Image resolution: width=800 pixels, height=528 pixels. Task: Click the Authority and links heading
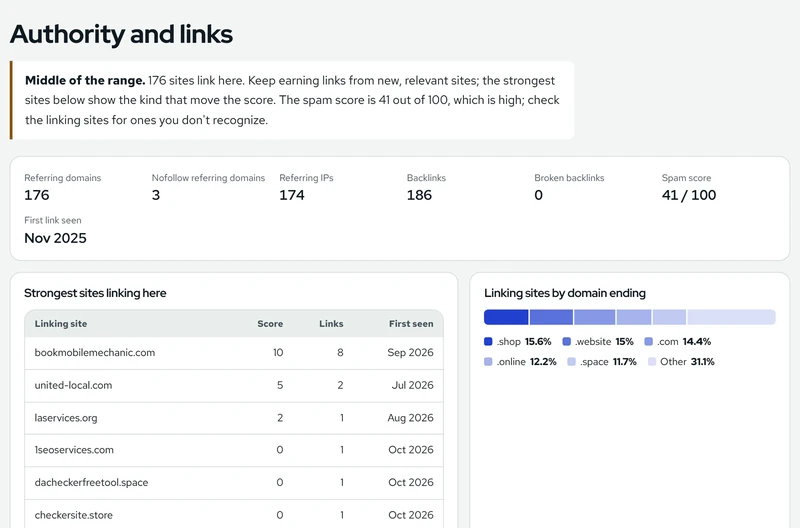(121, 34)
